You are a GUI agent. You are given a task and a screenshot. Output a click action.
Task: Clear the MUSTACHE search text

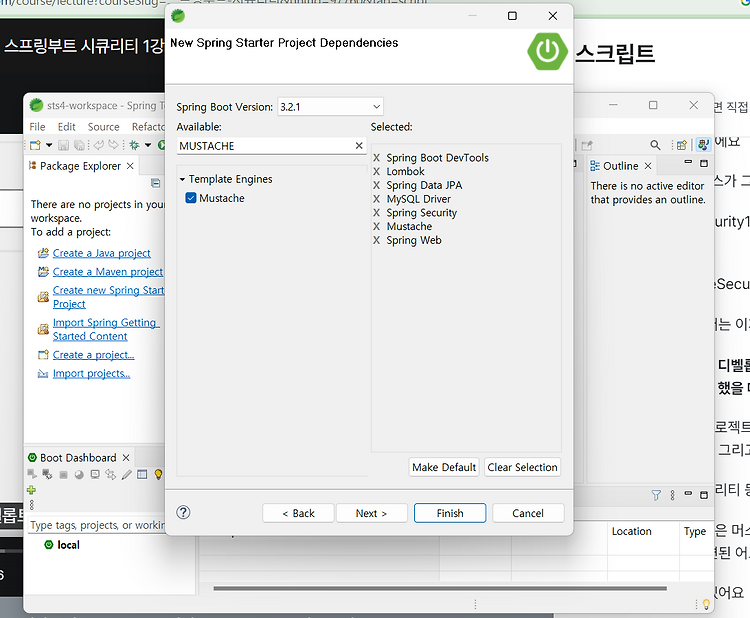(x=359, y=145)
